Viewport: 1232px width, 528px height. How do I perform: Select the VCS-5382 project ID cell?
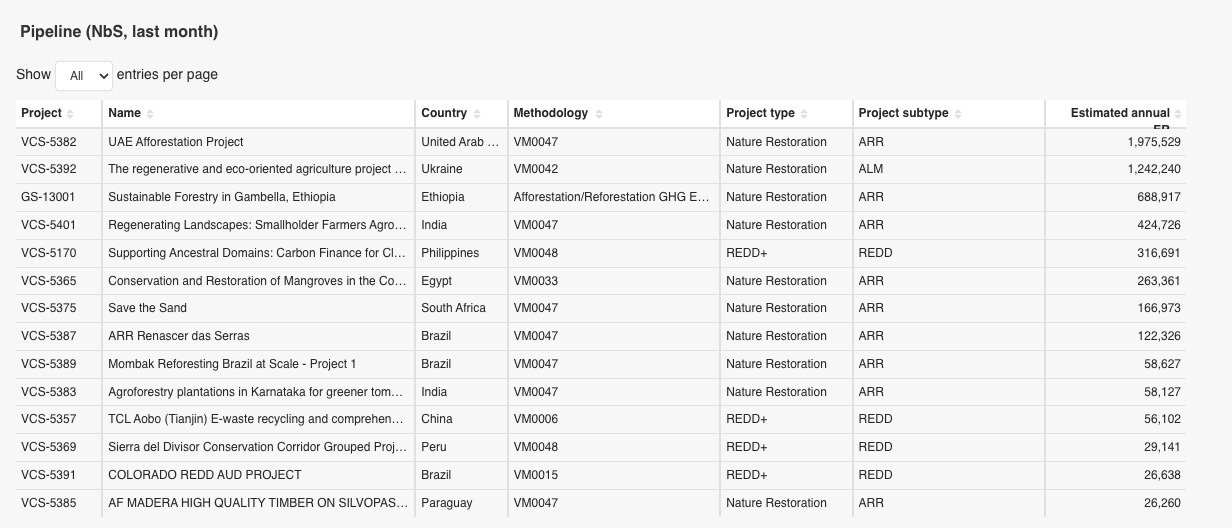[48, 142]
